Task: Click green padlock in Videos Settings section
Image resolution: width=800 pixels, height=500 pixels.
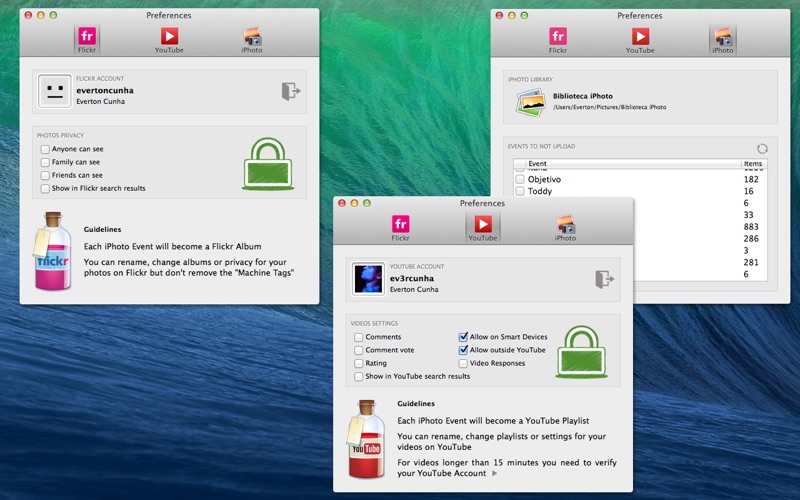Action: tap(582, 352)
